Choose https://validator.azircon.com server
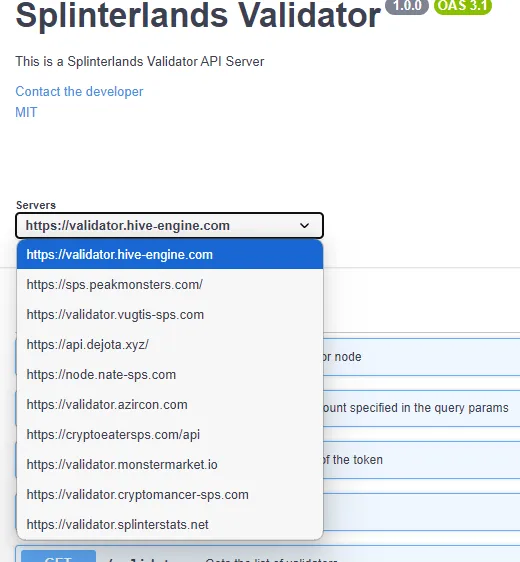 [170, 405]
